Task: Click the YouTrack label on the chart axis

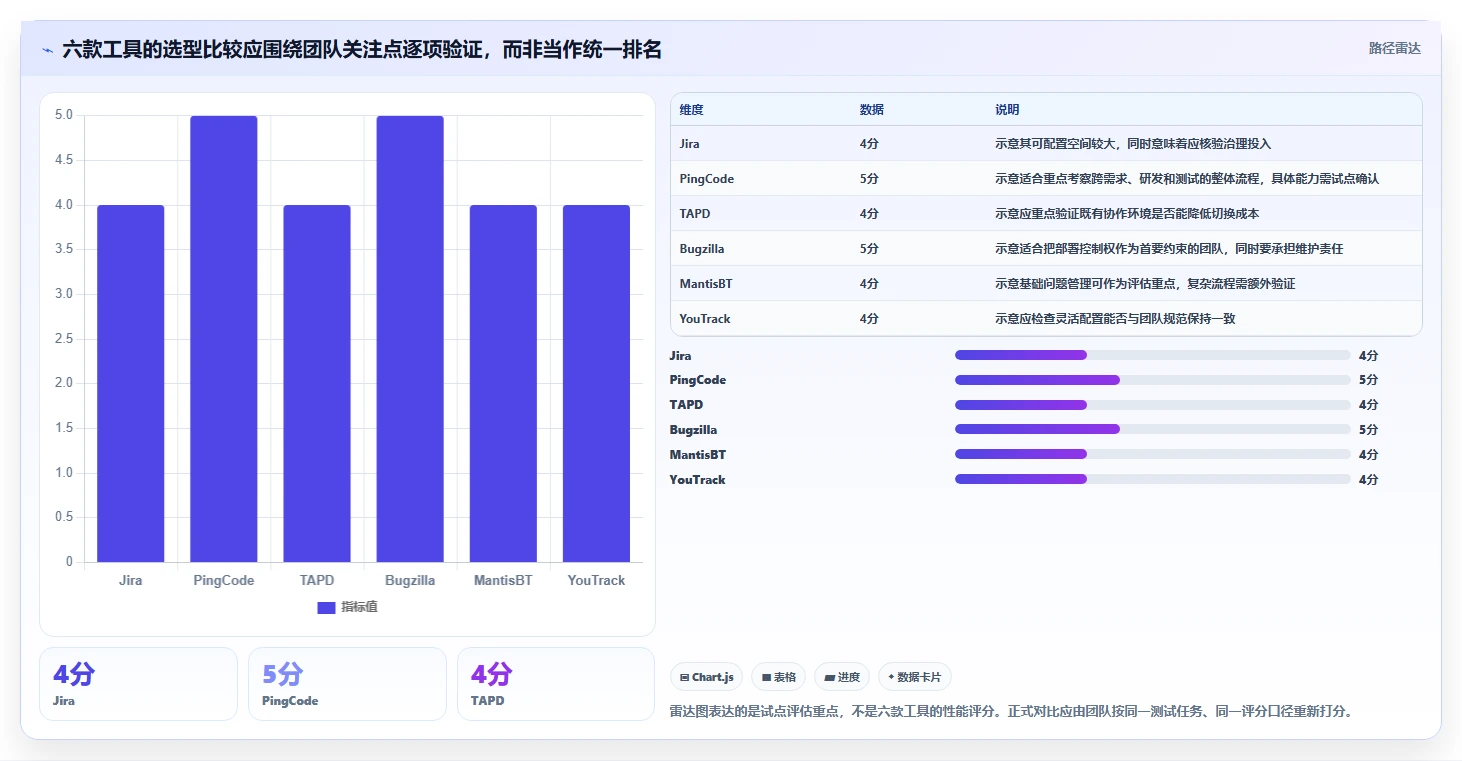Action: 596,580
